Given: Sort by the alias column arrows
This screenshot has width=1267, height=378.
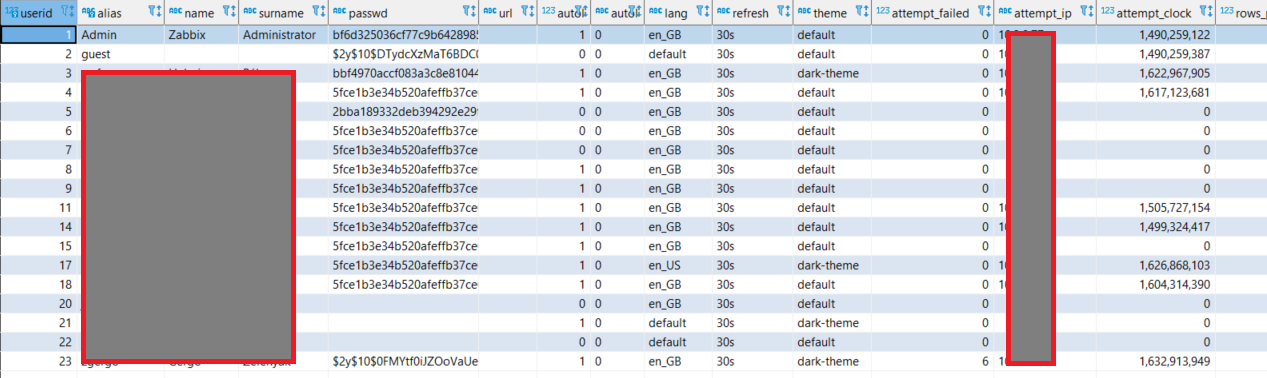Looking at the screenshot, I should pyautogui.click(x=160, y=12).
